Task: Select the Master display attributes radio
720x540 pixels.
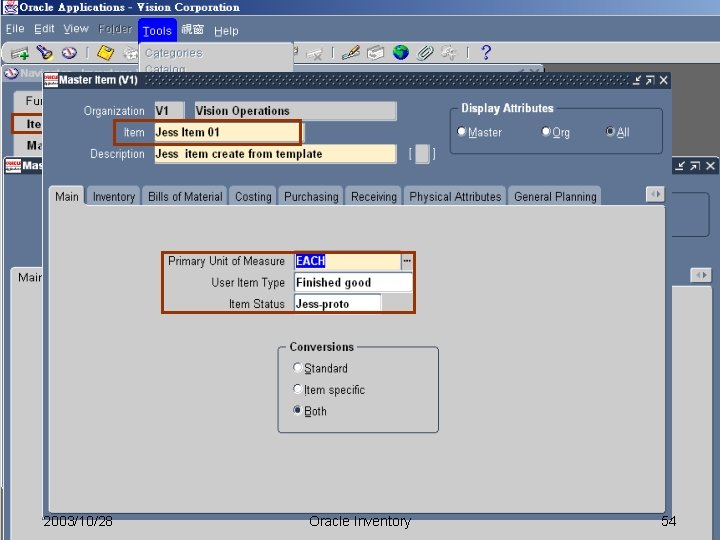Action: [x=461, y=132]
